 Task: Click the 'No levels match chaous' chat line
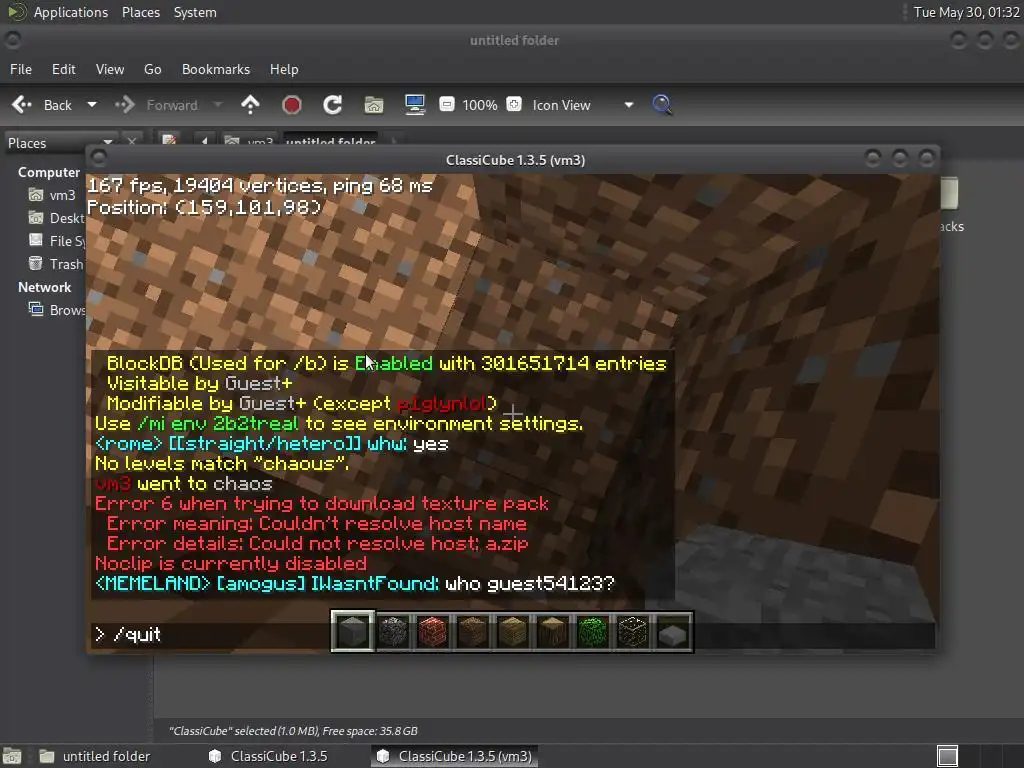(222, 464)
